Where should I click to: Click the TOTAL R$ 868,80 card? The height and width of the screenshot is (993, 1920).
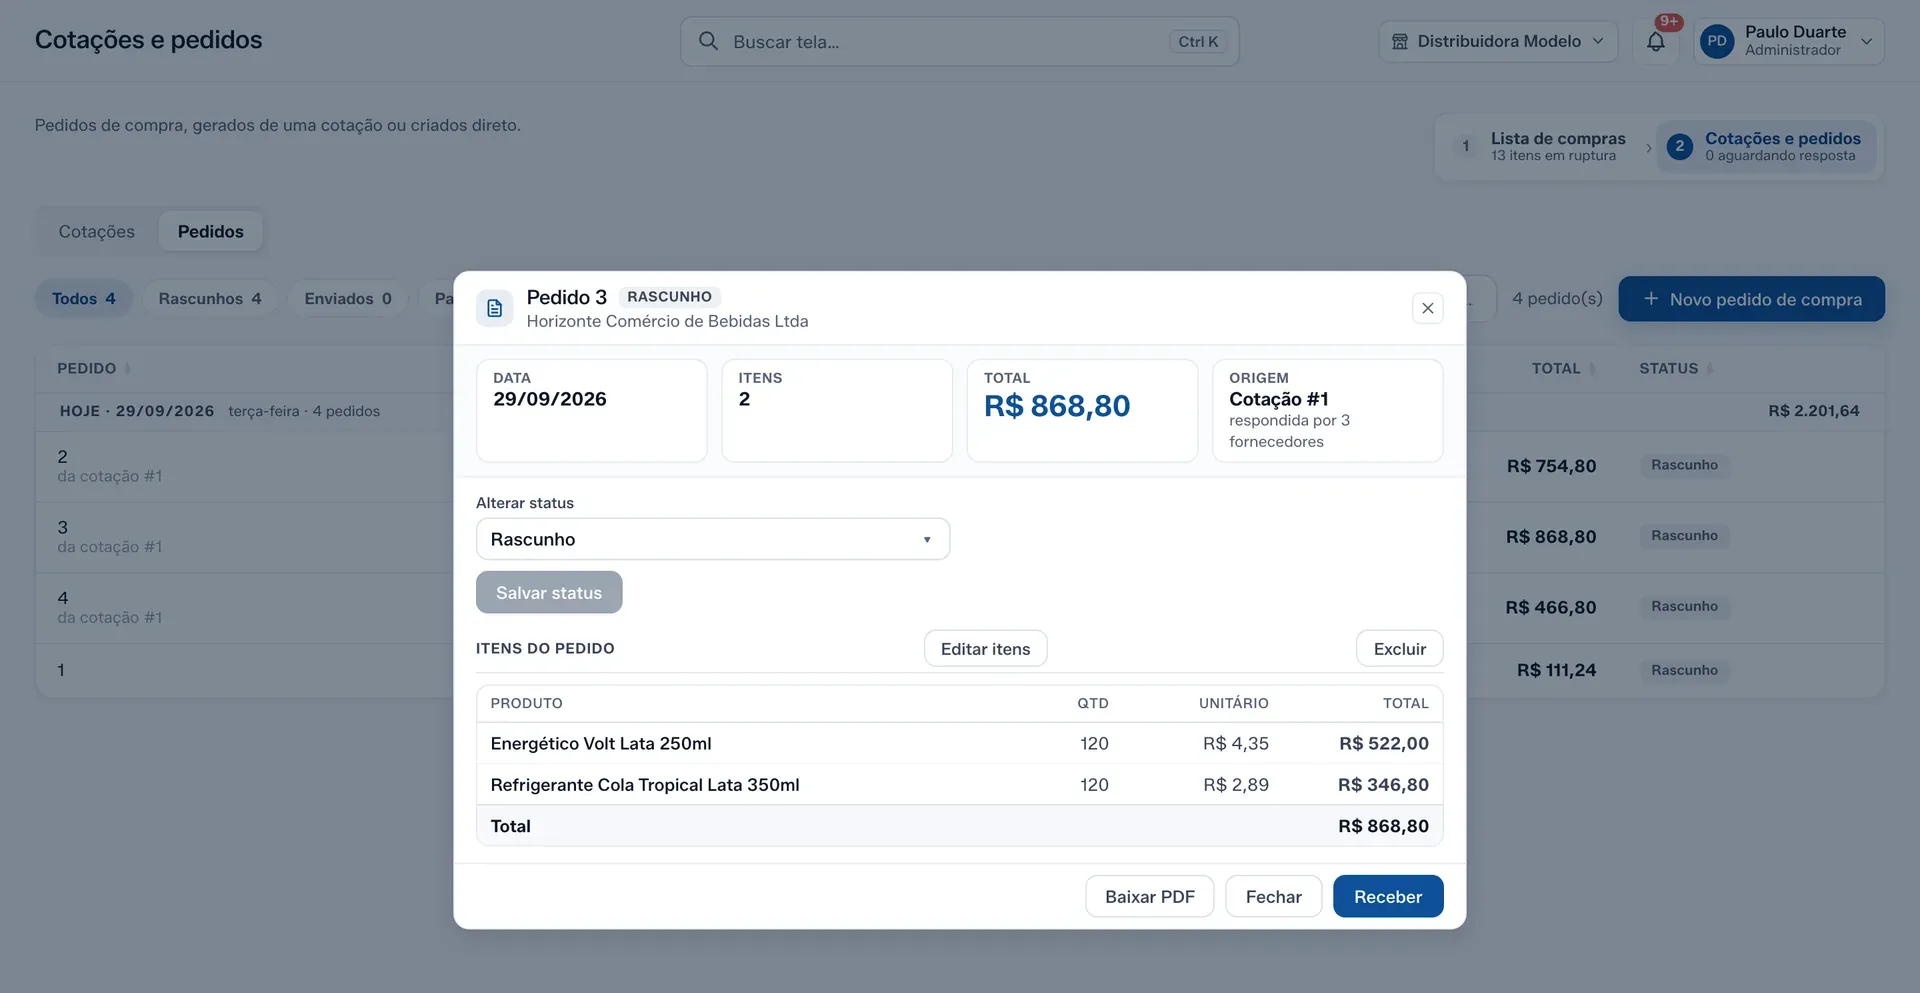point(1082,410)
